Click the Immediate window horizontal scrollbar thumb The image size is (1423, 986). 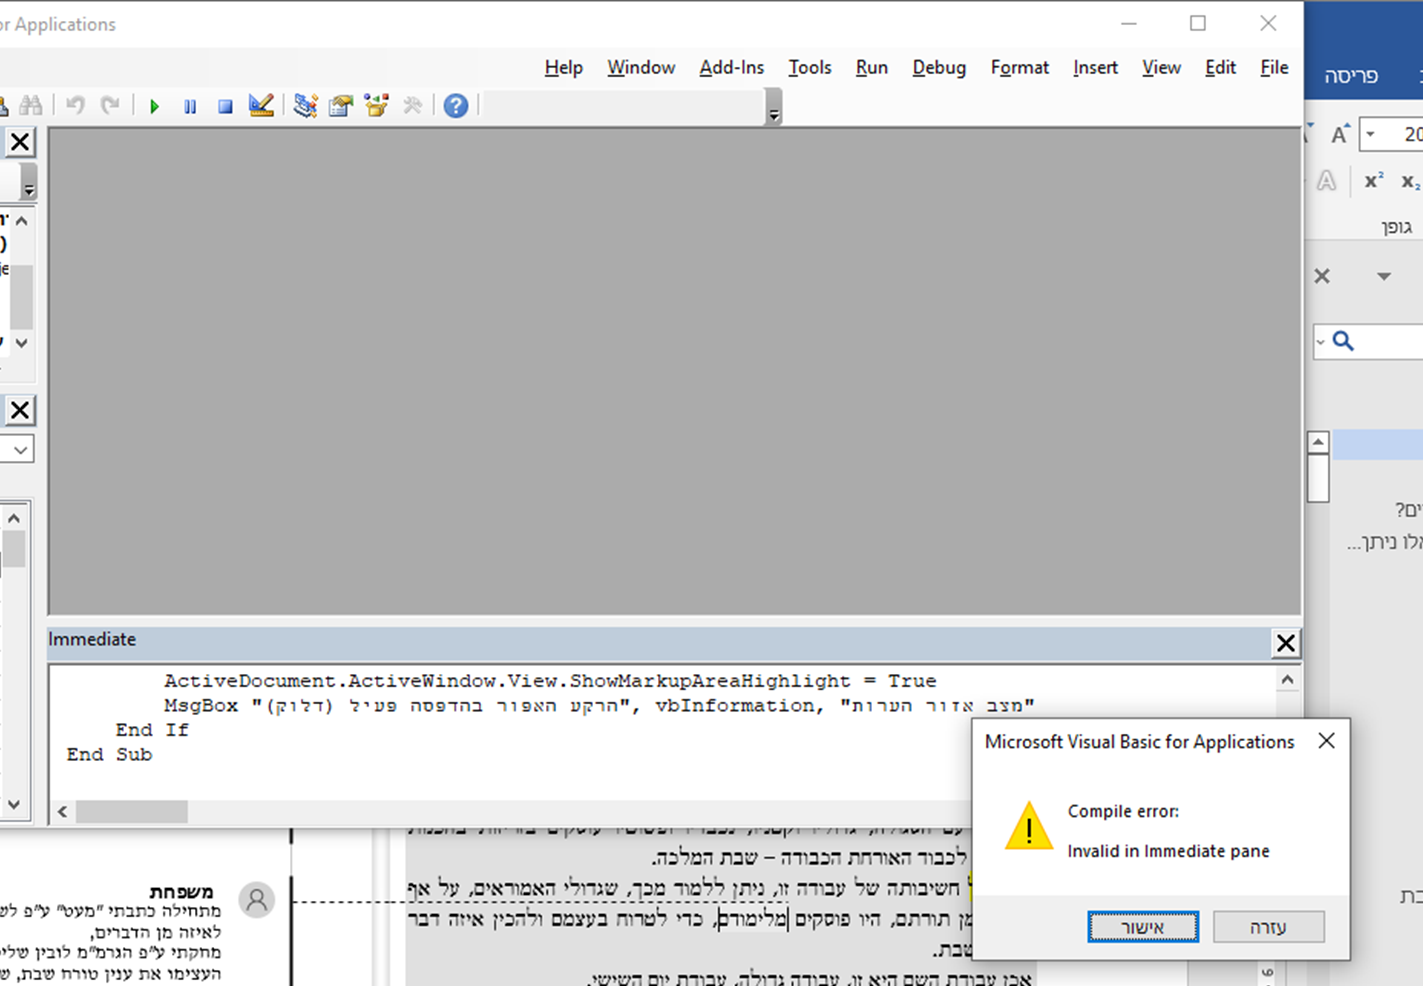(131, 811)
